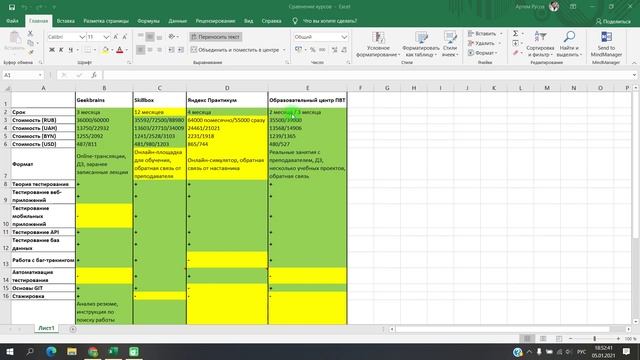Open the Файл menu

point(12,21)
